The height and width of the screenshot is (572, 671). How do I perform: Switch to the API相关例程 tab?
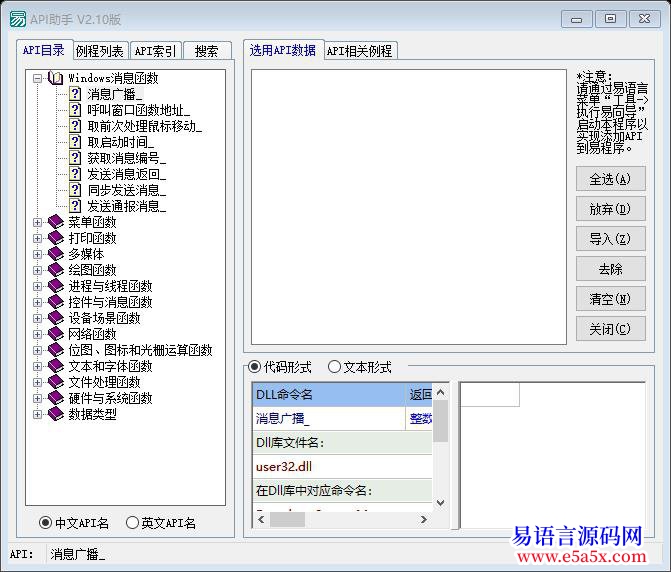pyautogui.click(x=360, y=51)
